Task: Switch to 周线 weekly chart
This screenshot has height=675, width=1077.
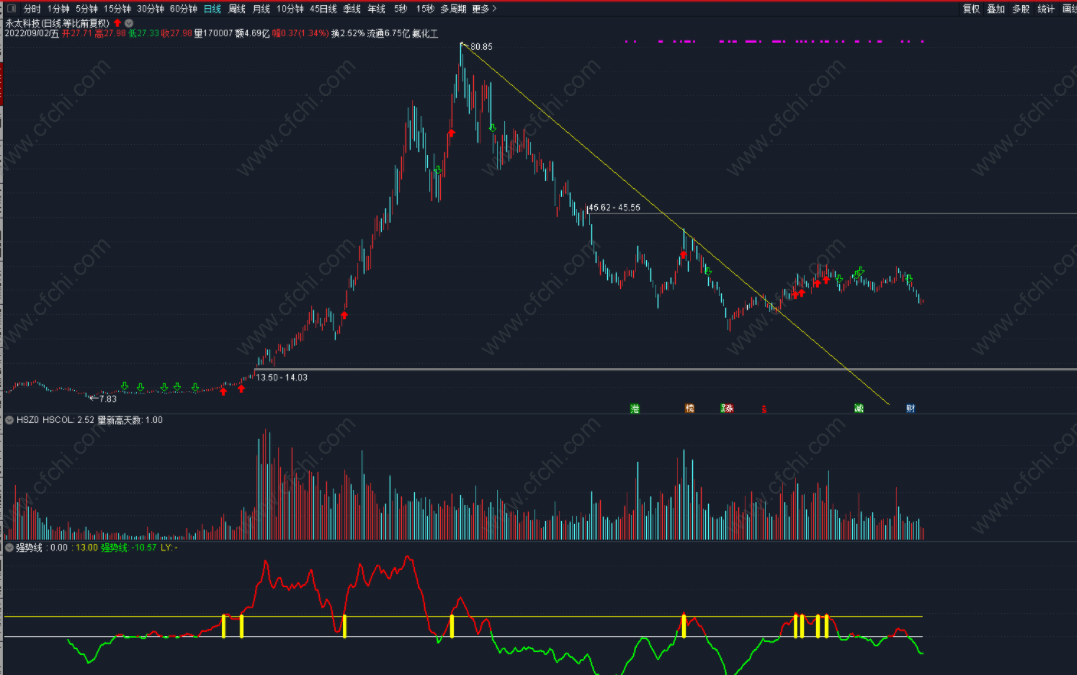Action: pyautogui.click(x=237, y=9)
